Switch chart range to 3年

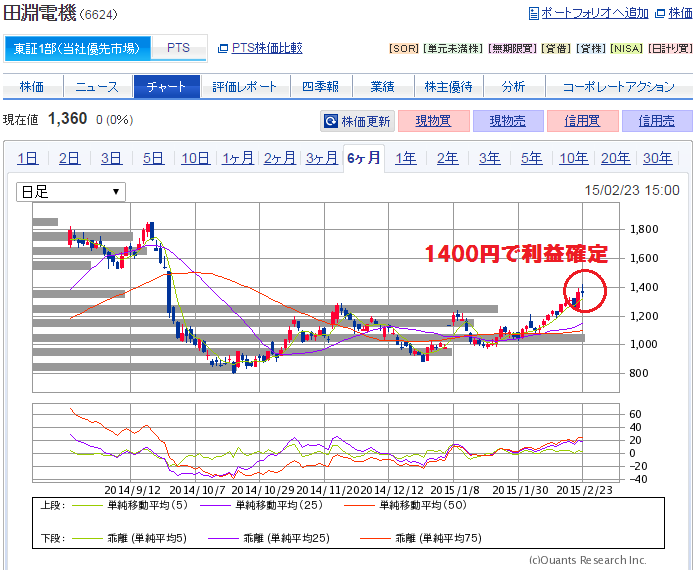pos(490,158)
